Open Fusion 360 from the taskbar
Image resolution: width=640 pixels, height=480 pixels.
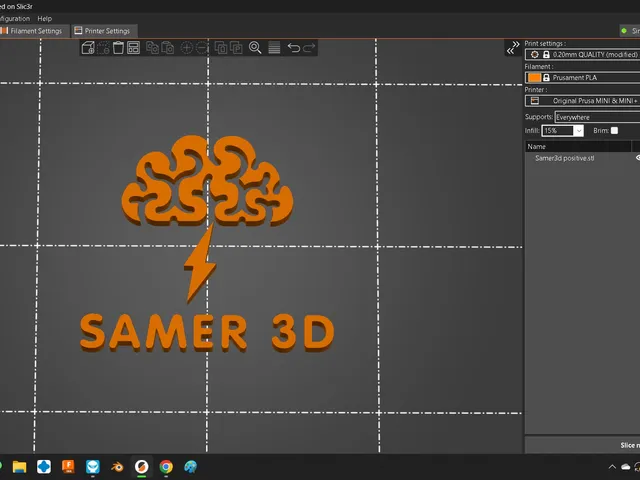(68, 467)
